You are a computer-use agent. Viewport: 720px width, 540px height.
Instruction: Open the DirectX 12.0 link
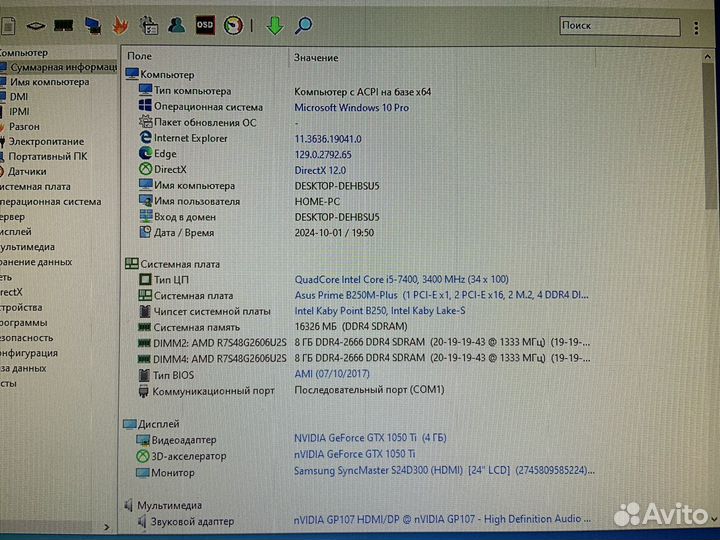tap(320, 170)
